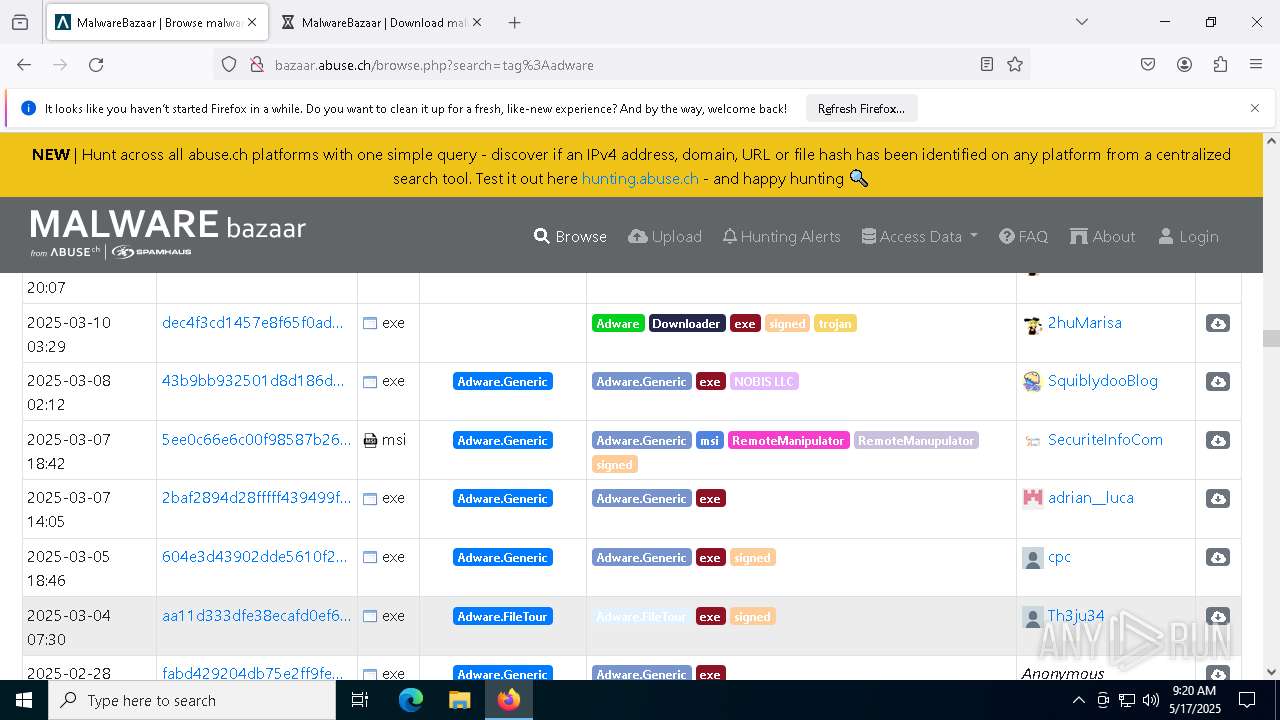Download sample dec4f3cd1457 via cloud icon
Image resolution: width=1280 pixels, height=720 pixels.
coord(1217,324)
